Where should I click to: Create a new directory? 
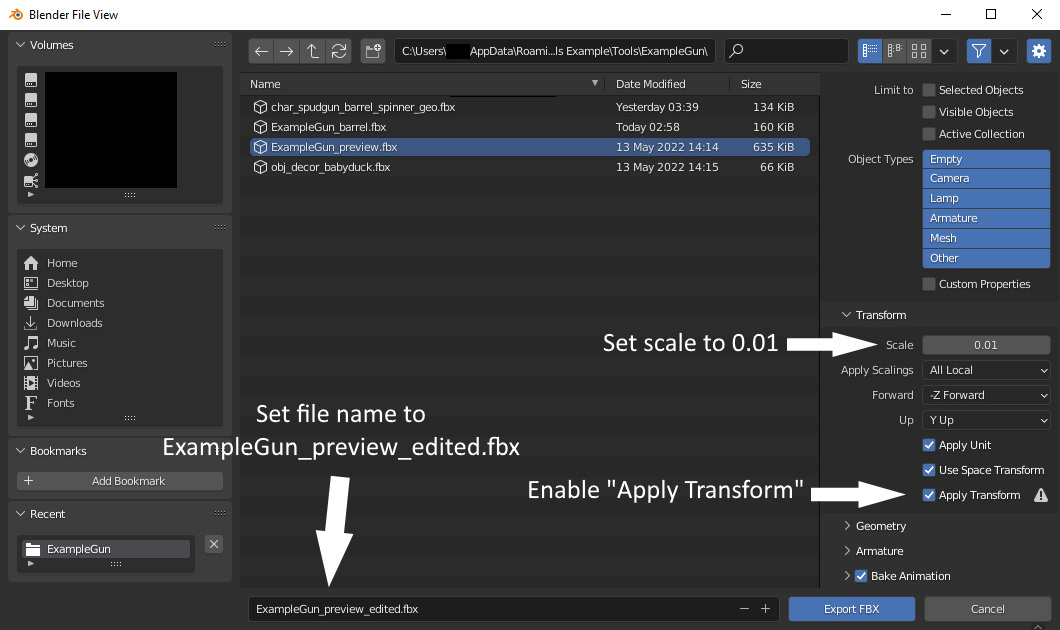coord(372,51)
